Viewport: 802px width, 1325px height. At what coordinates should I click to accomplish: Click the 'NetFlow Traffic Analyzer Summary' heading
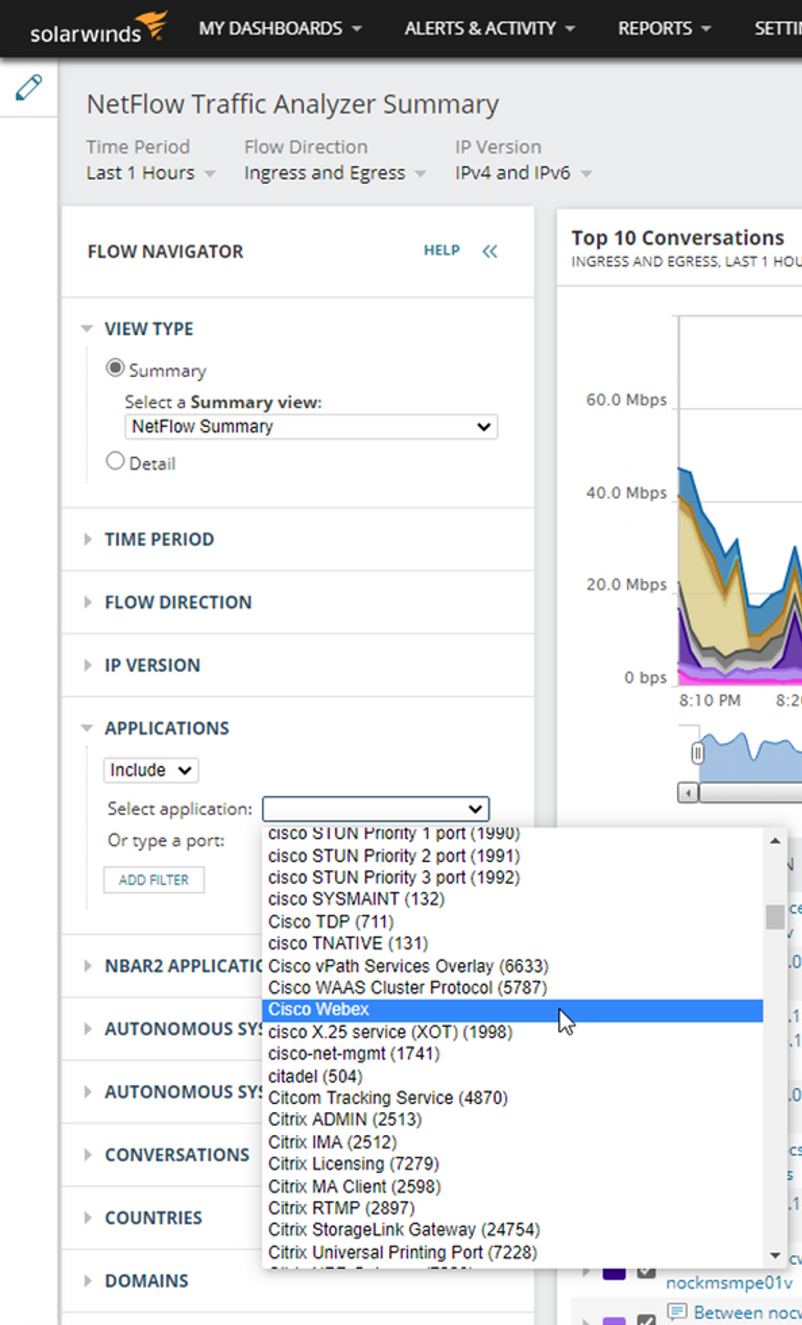coord(293,105)
